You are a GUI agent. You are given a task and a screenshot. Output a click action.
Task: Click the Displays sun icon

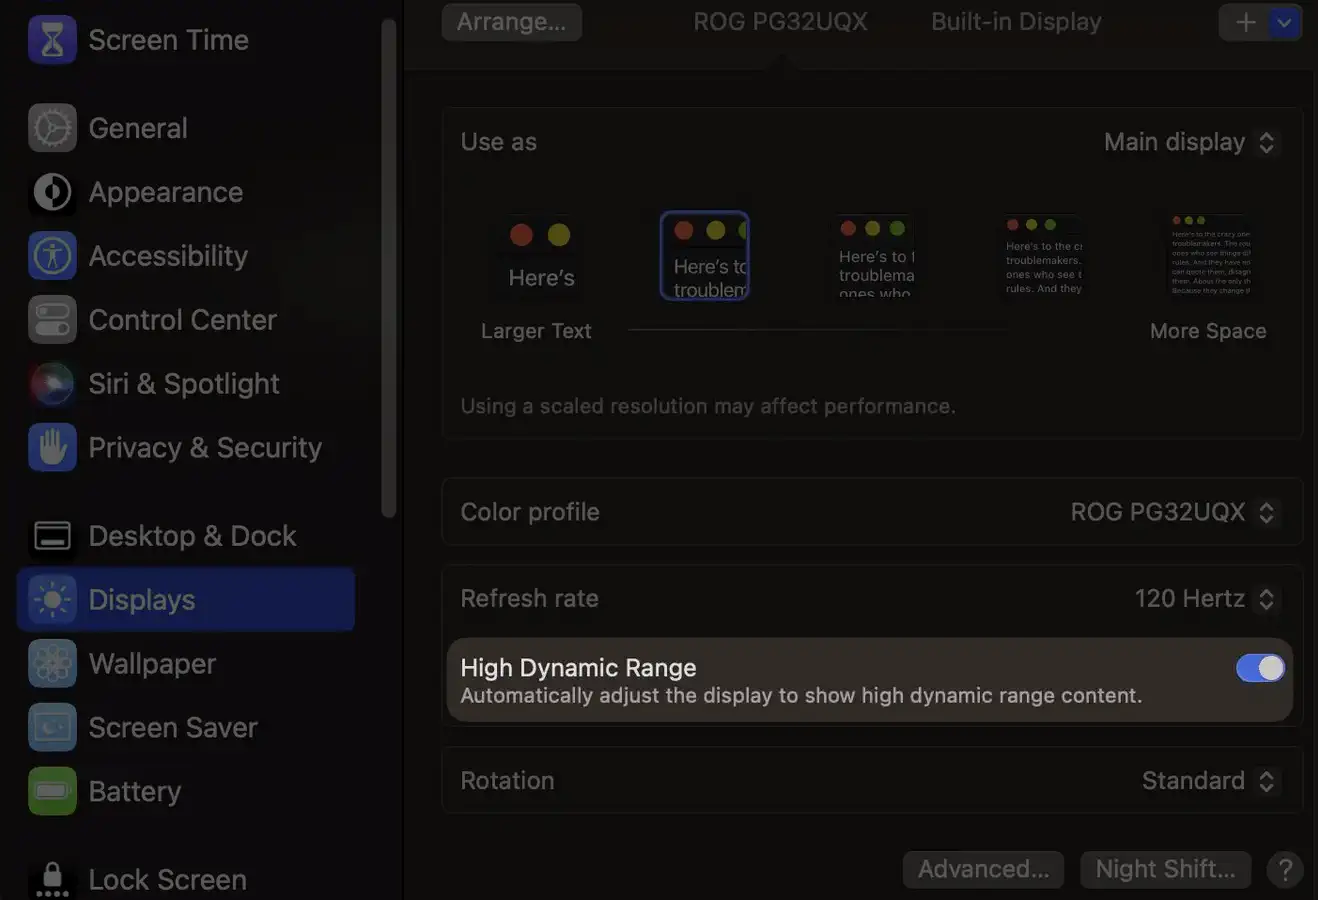(52, 600)
